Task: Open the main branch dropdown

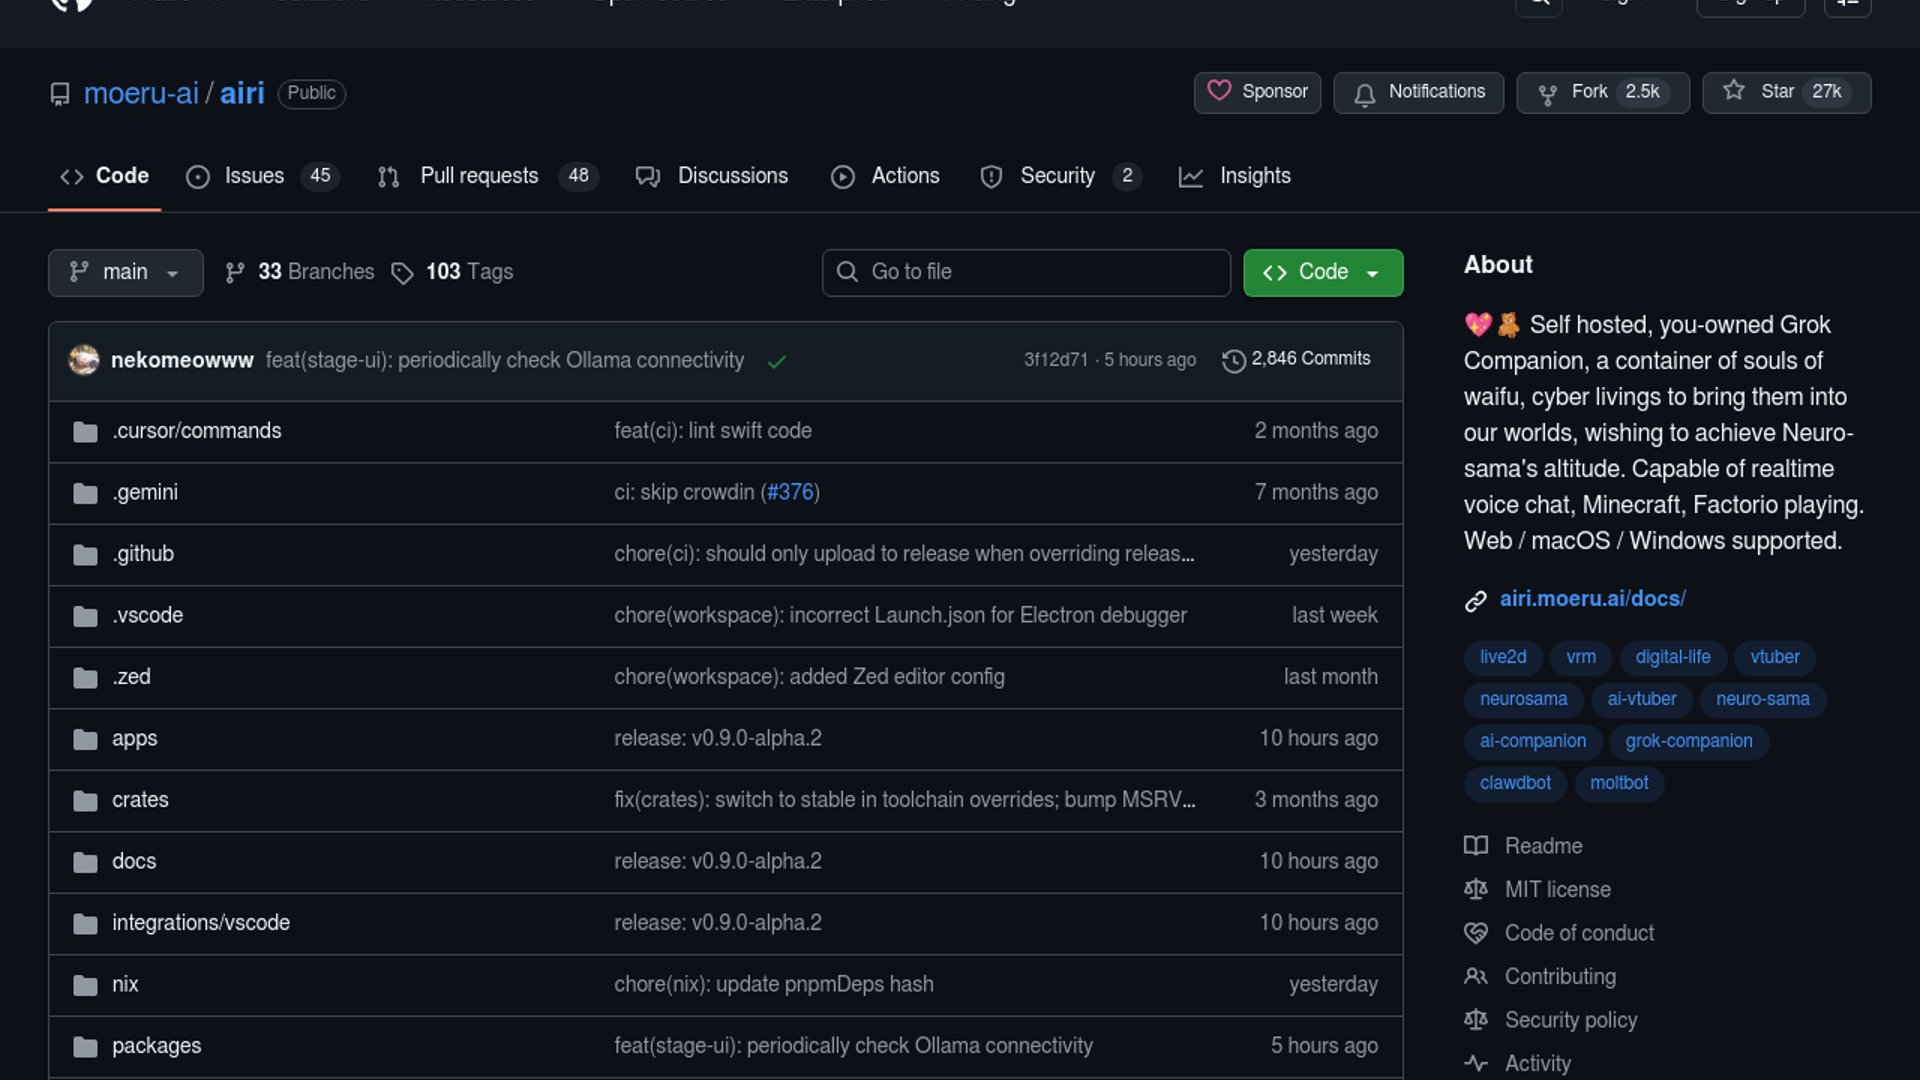Action: 125,272
